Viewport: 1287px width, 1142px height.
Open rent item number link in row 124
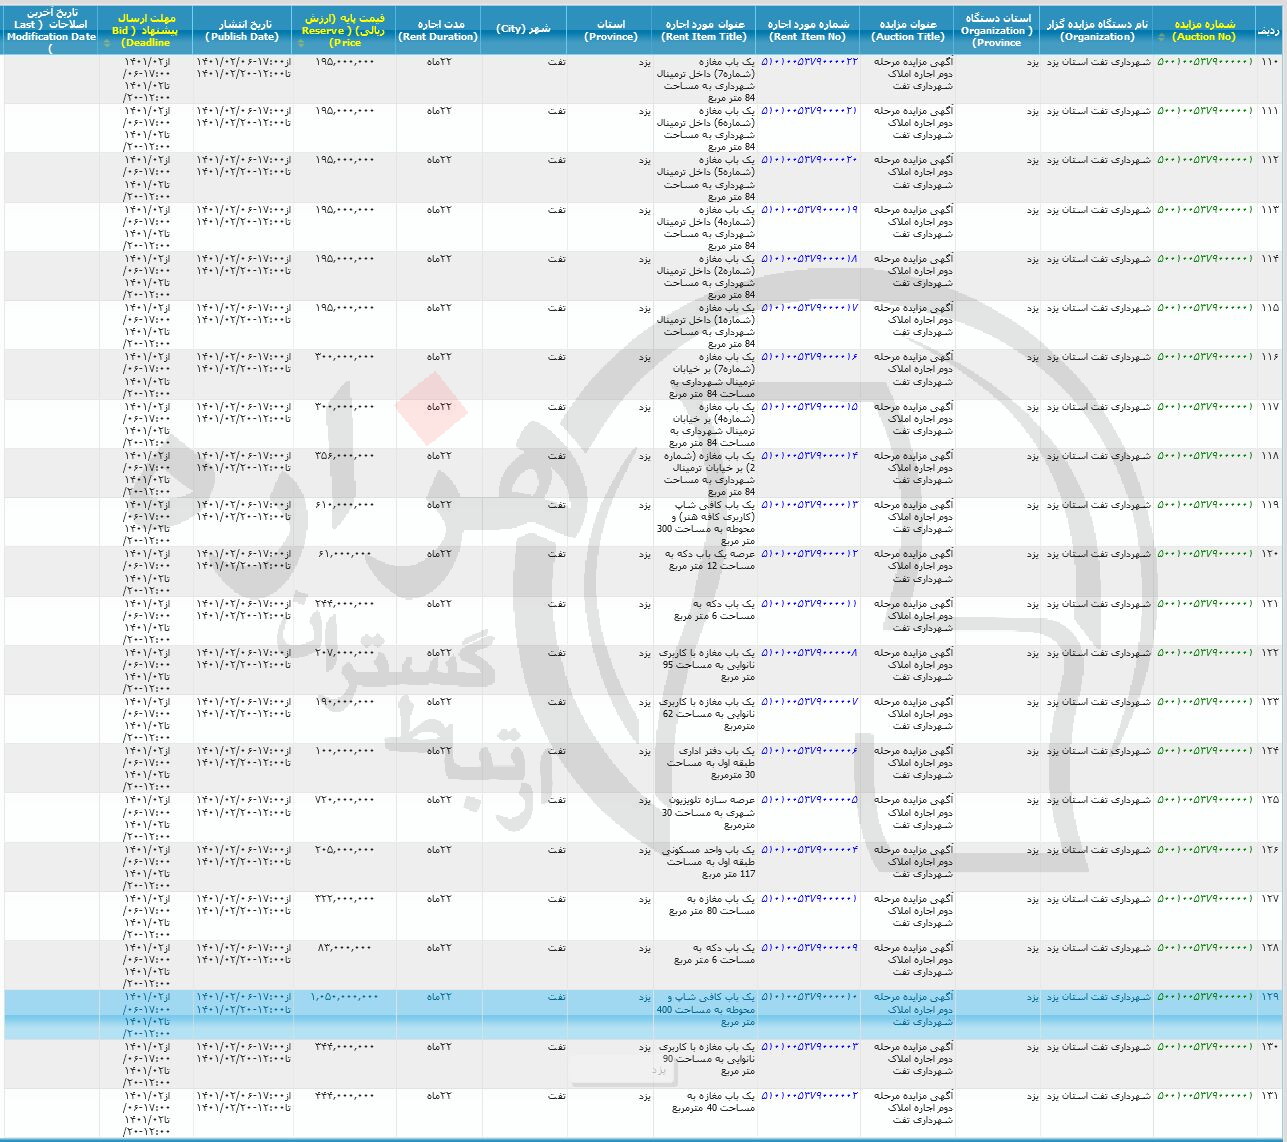click(810, 751)
